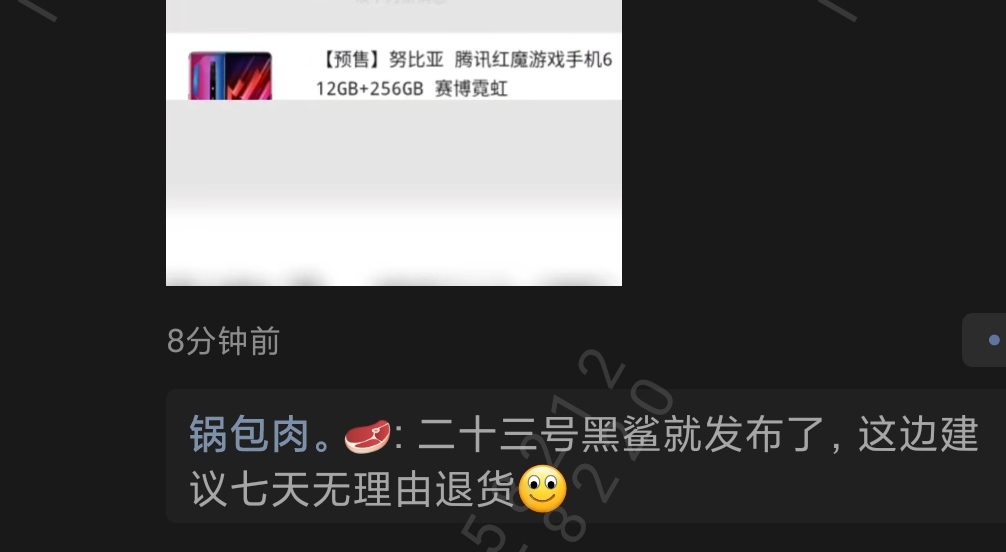The height and width of the screenshot is (552, 1006).
Task: Tap the two-dot comment/like button beside timestamp
Action: (x=985, y=340)
